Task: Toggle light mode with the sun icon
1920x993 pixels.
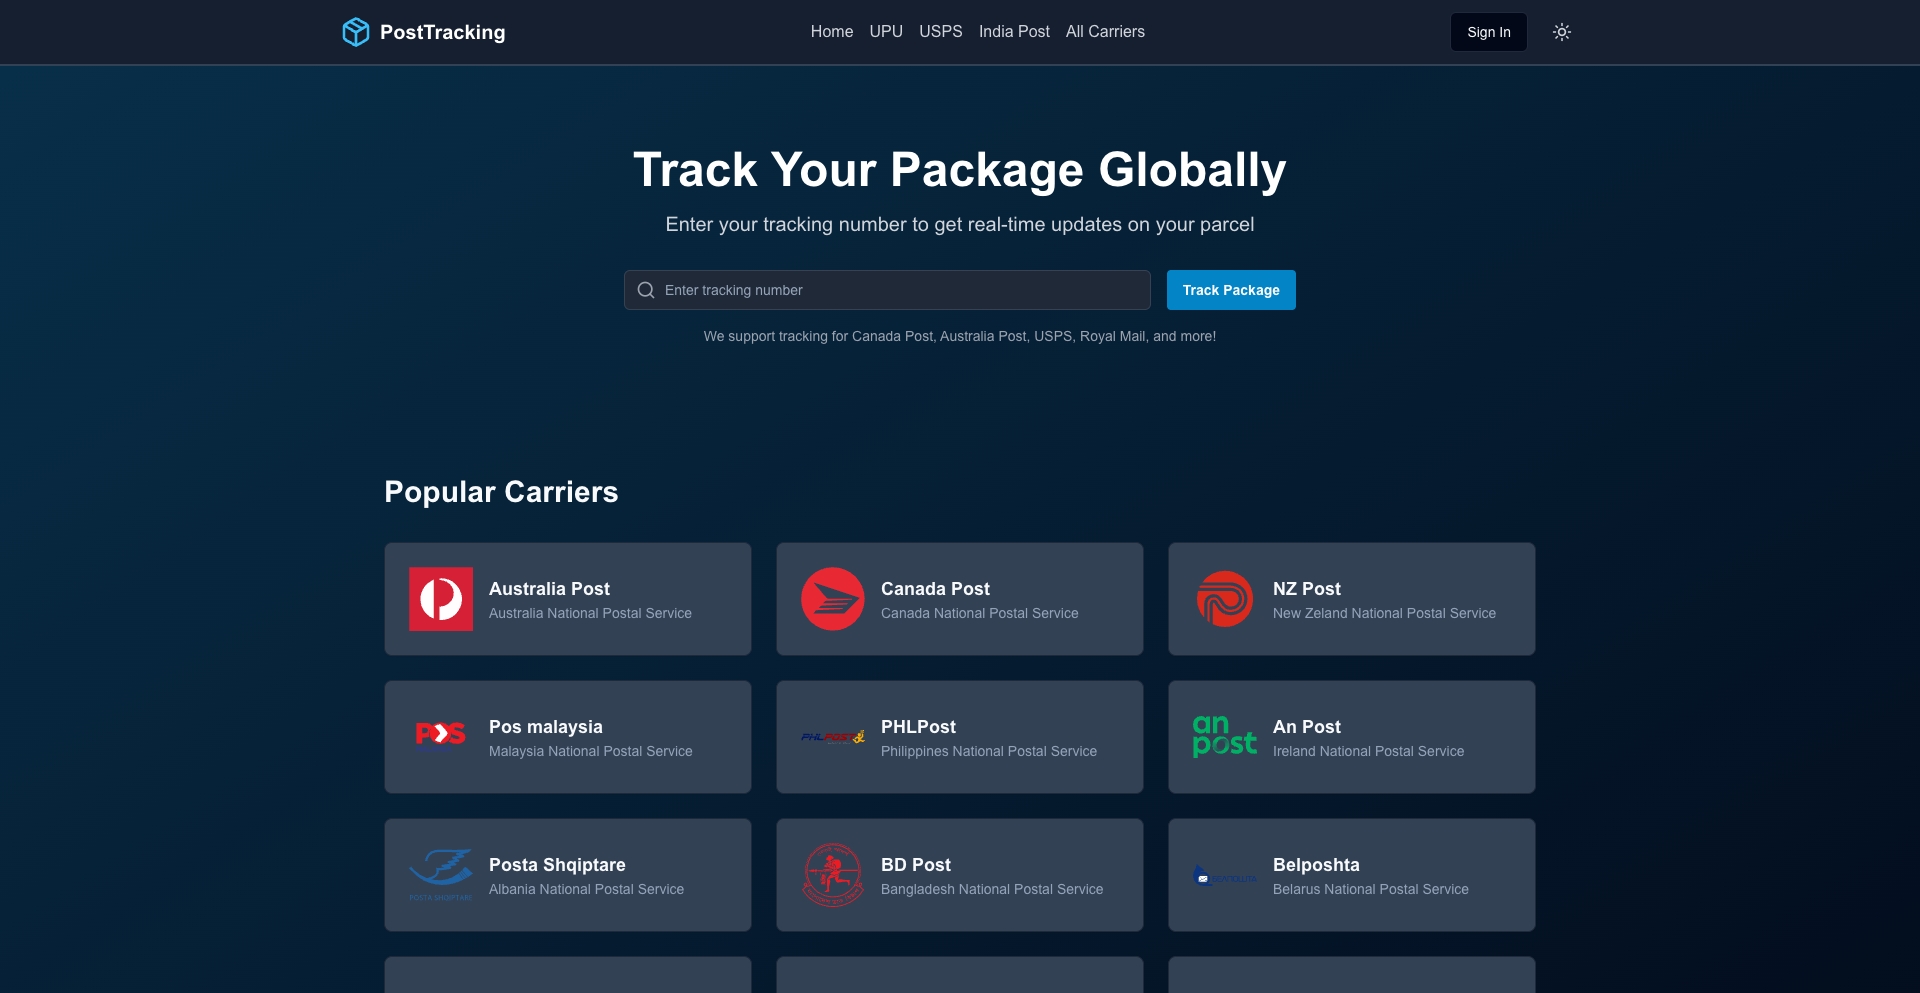Action: 1562,32
